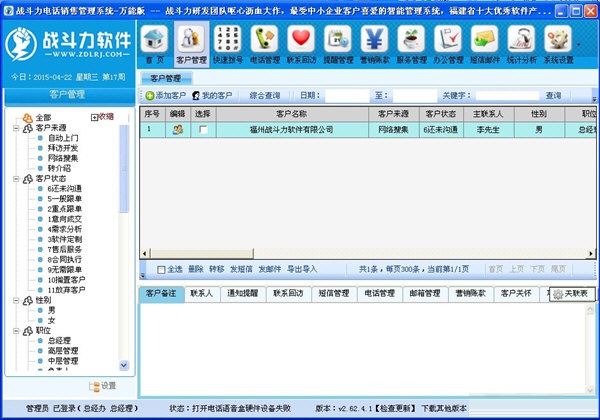The image size is (600, 420).
Task: Click the 我的客户 person icon
Action: (196, 96)
